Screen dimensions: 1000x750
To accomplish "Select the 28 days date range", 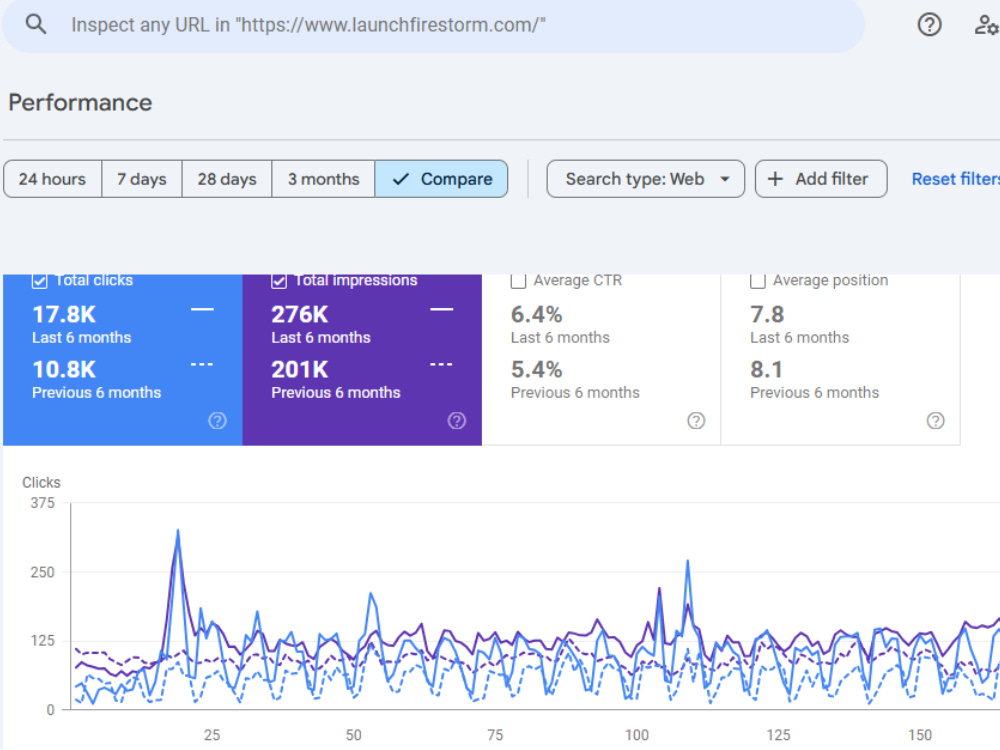I will click(x=227, y=179).
